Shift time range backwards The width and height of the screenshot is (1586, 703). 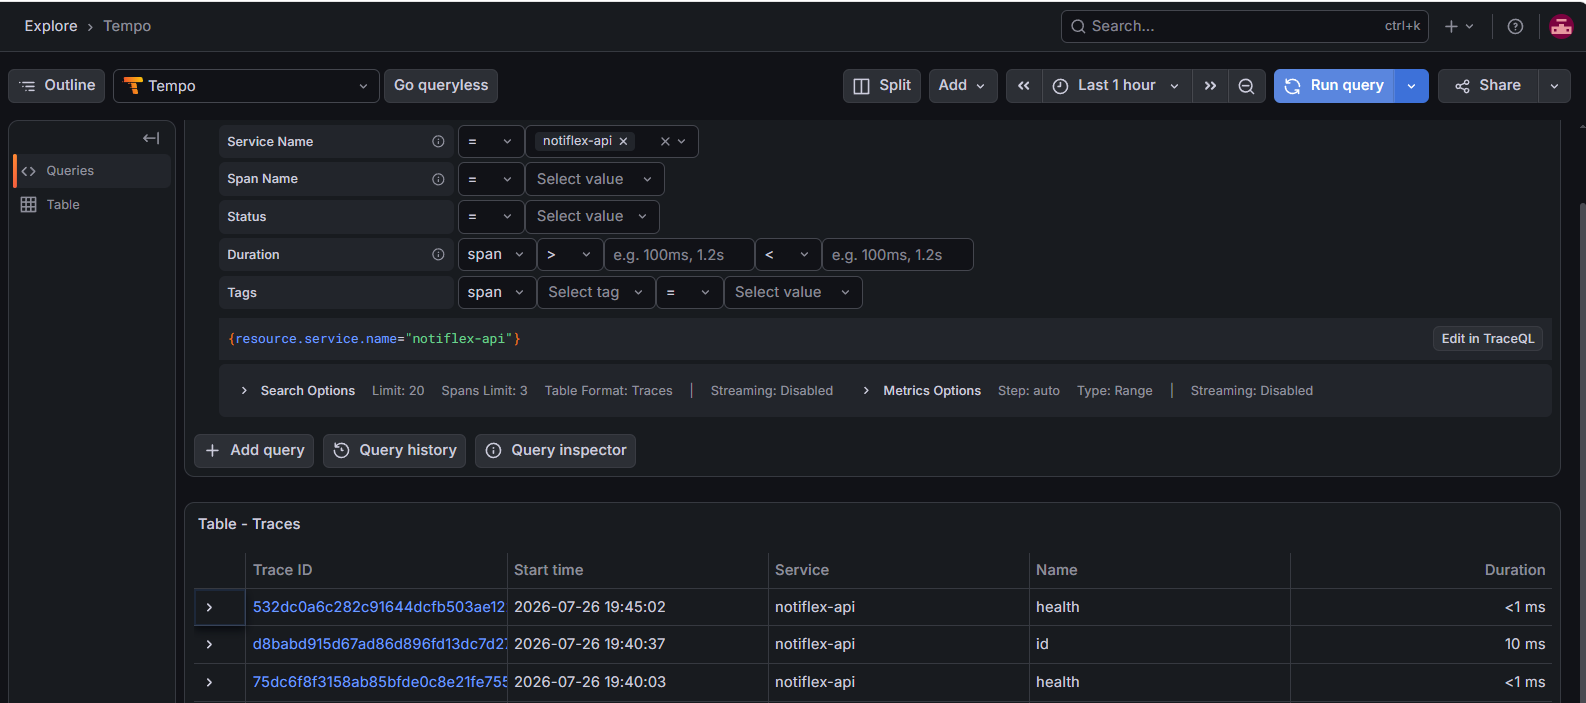coord(1024,86)
